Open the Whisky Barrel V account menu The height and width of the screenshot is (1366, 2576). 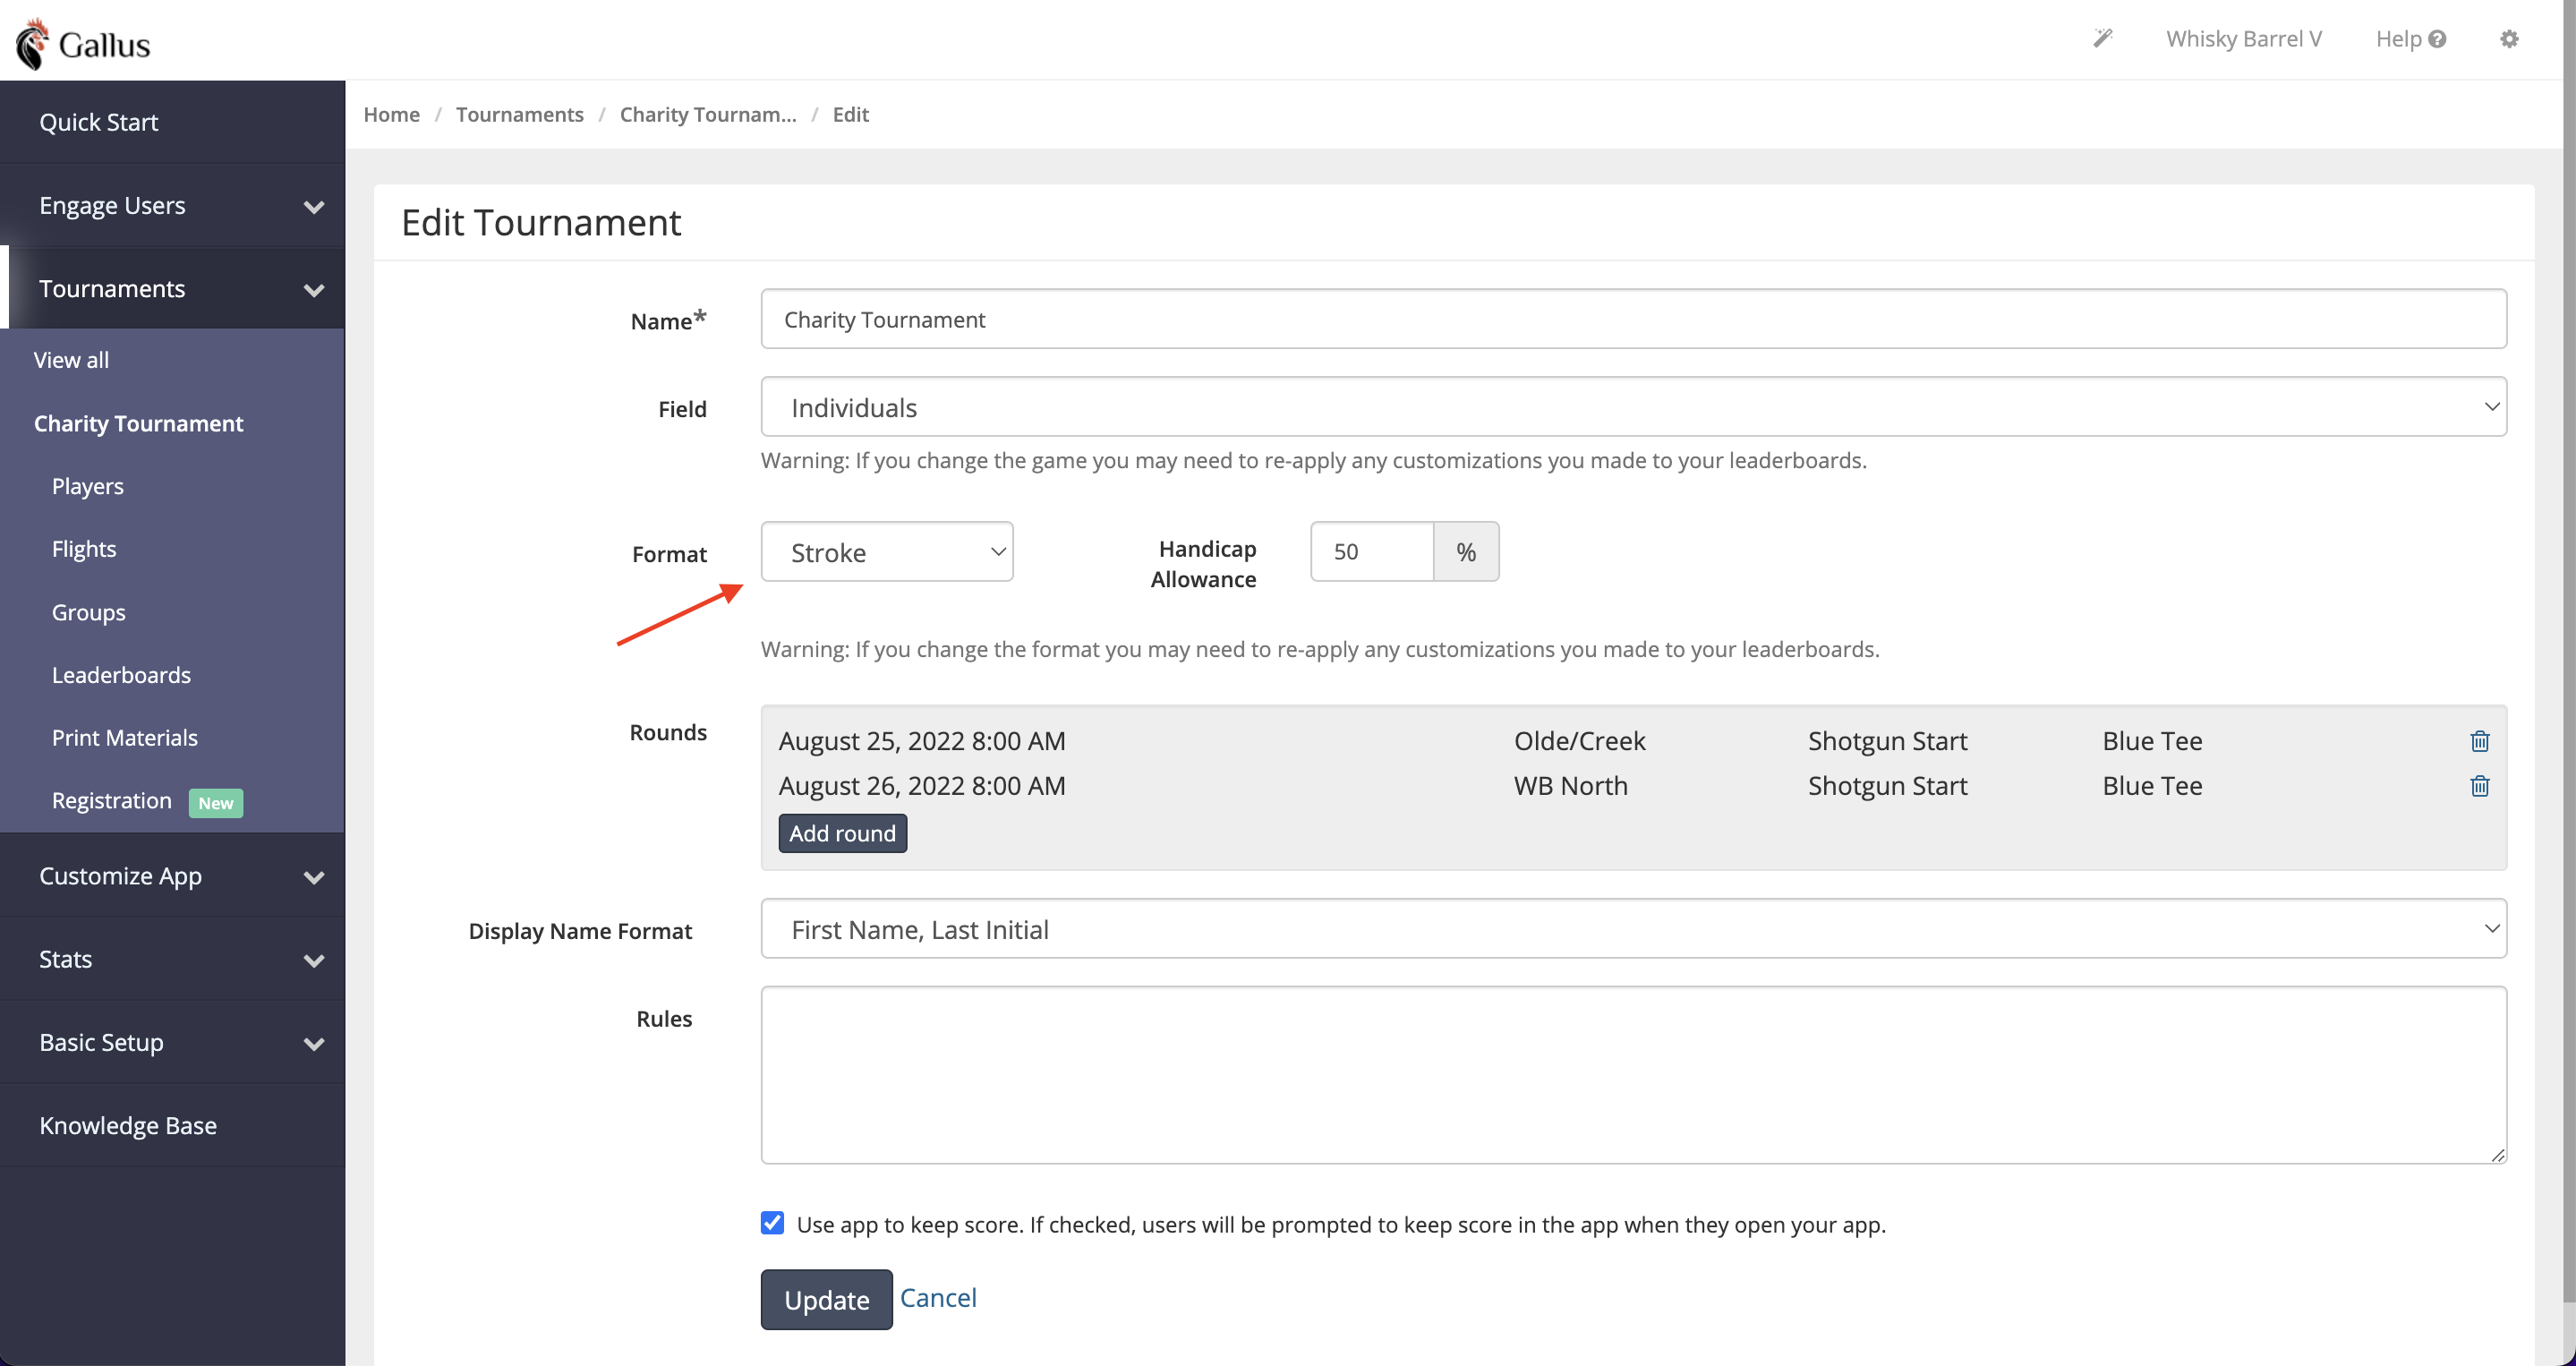pos(2243,38)
